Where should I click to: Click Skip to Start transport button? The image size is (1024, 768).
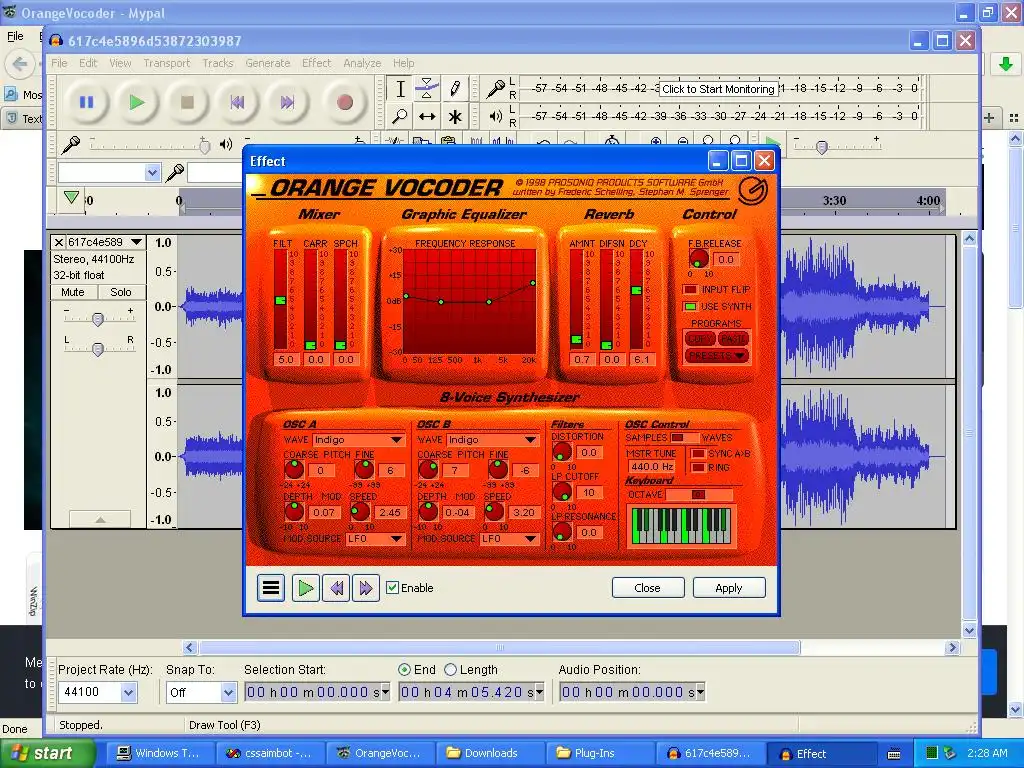point(237,103)
